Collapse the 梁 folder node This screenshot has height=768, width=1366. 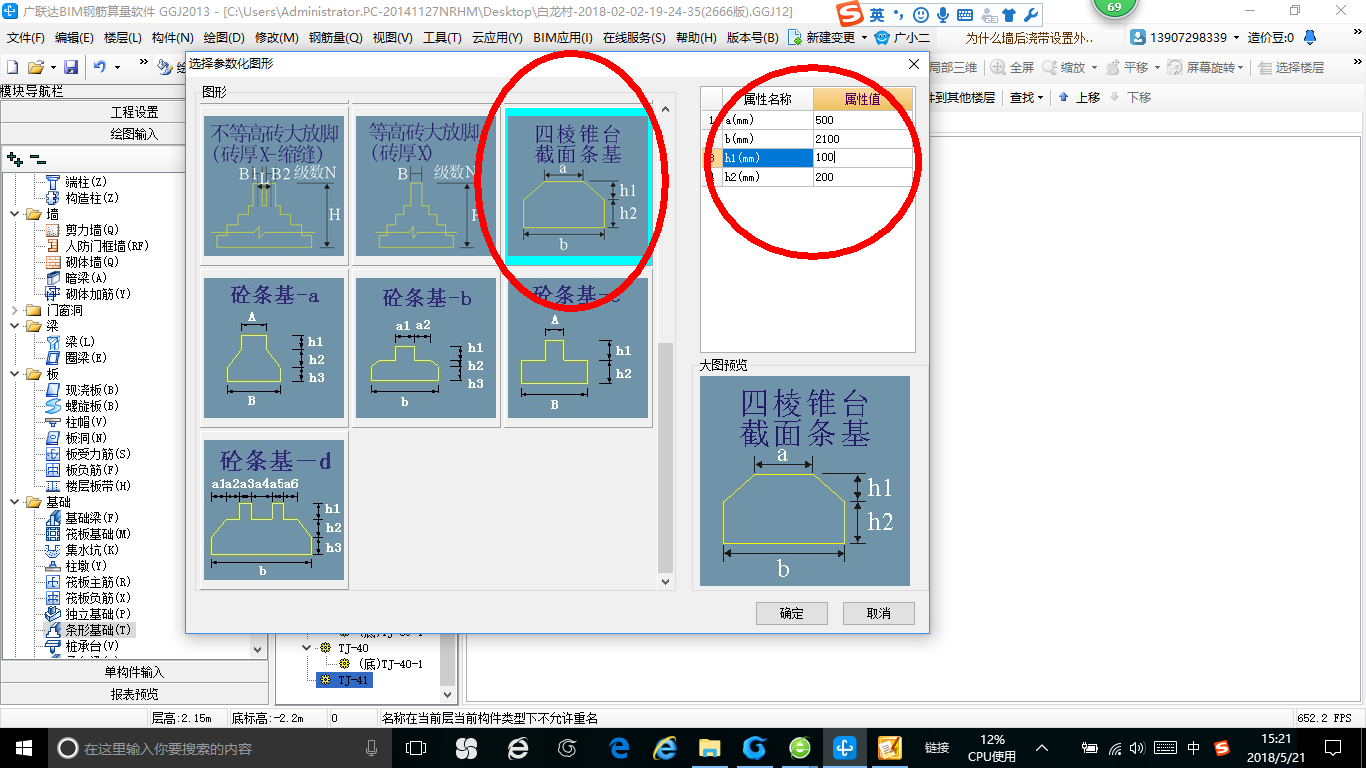[14, 326]
